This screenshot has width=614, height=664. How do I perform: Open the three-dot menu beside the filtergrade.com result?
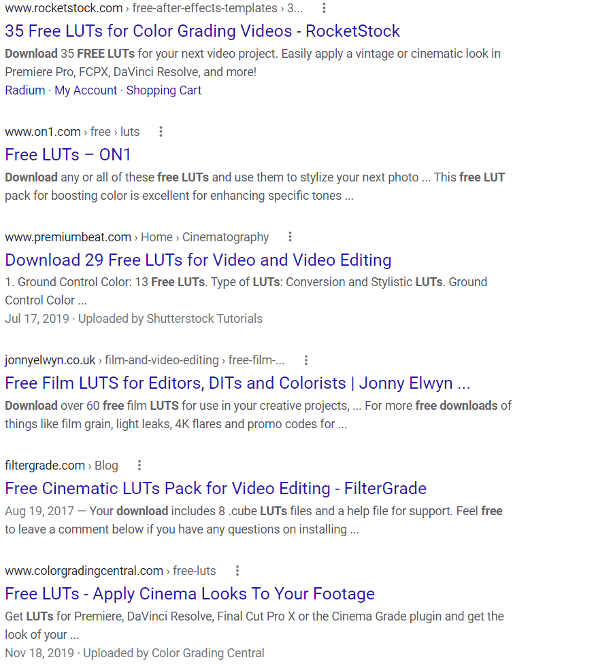139,465
